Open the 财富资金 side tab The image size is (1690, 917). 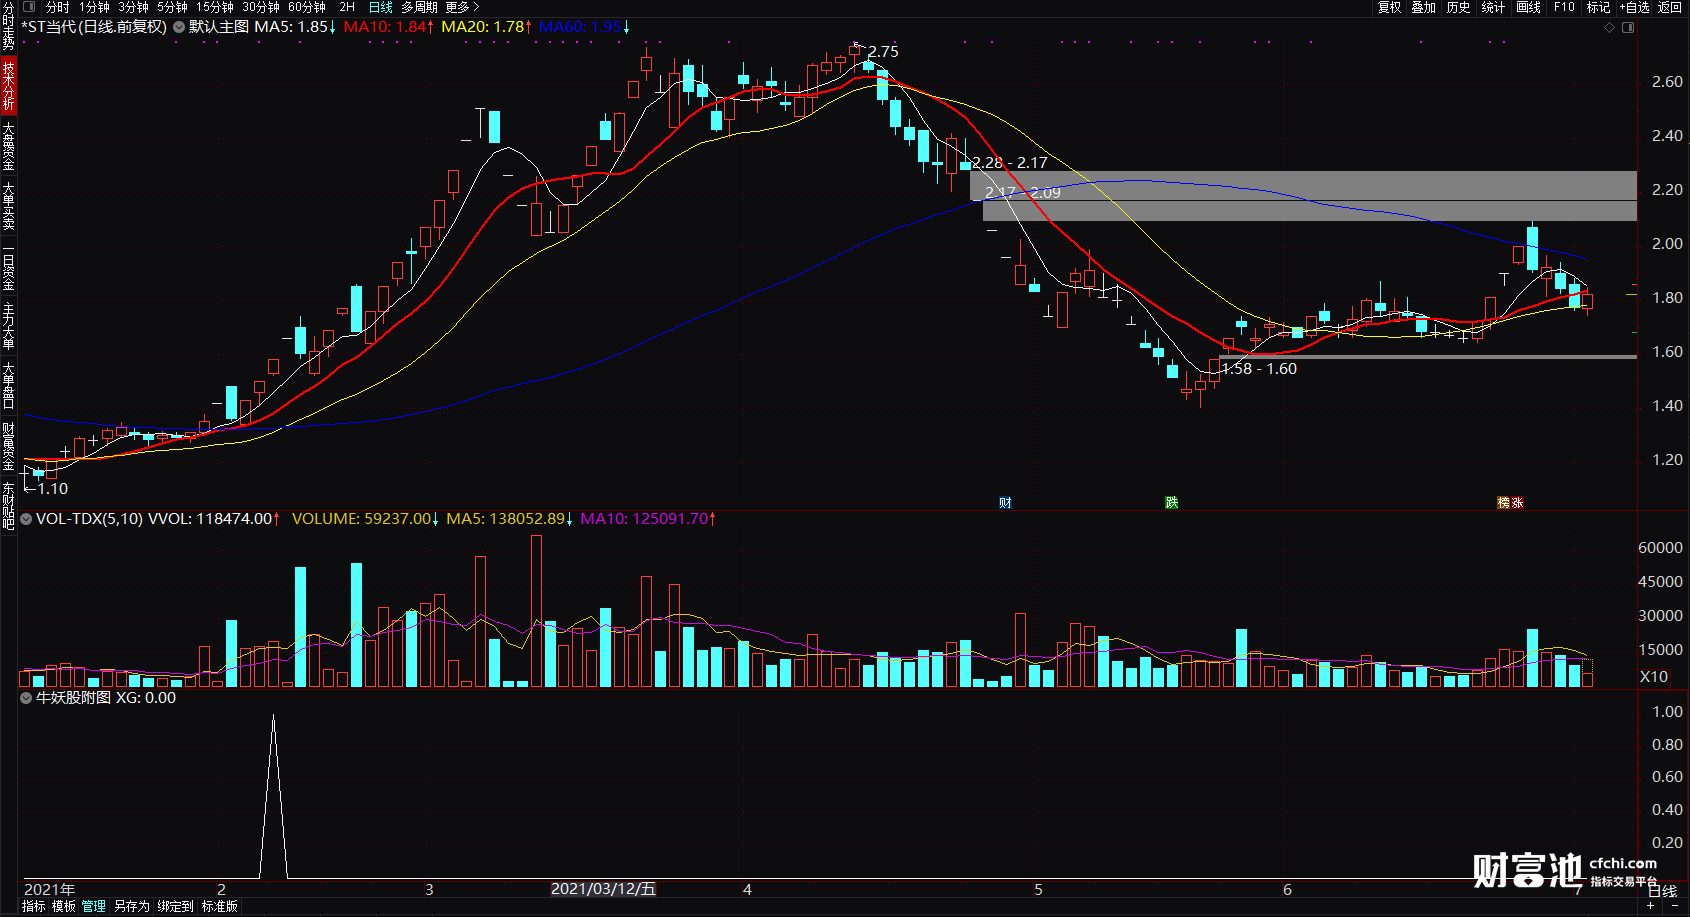coord(8,446)
